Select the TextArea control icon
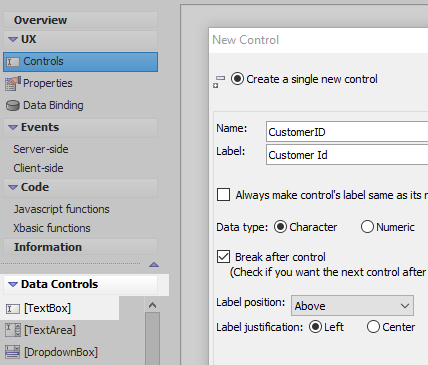This screenshot has height=365, width=428. click(x=13, y=330)
